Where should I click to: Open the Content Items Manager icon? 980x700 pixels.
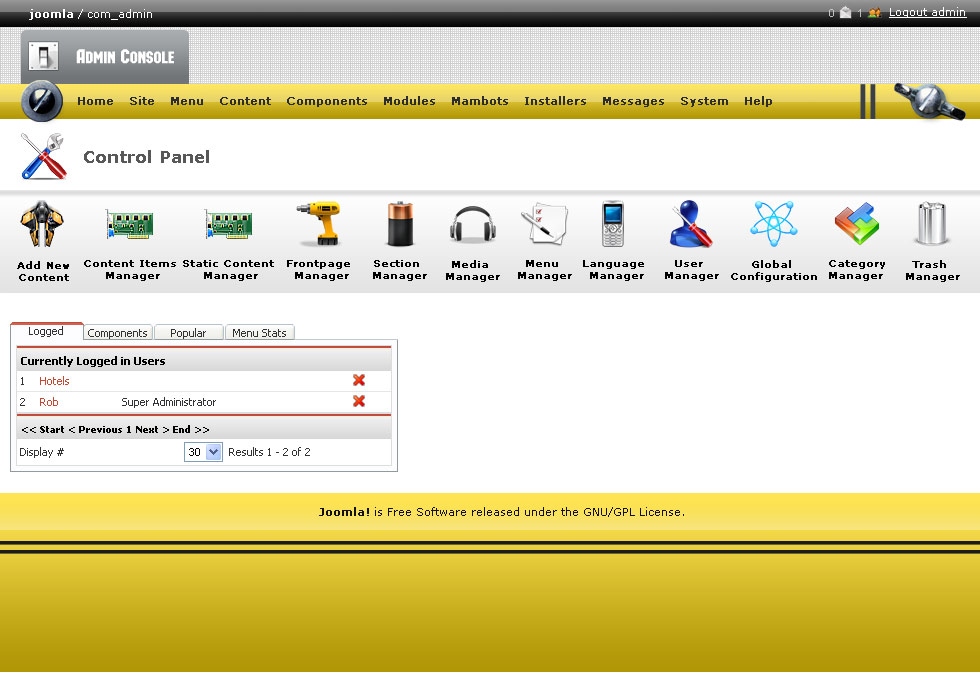point(130,224)
